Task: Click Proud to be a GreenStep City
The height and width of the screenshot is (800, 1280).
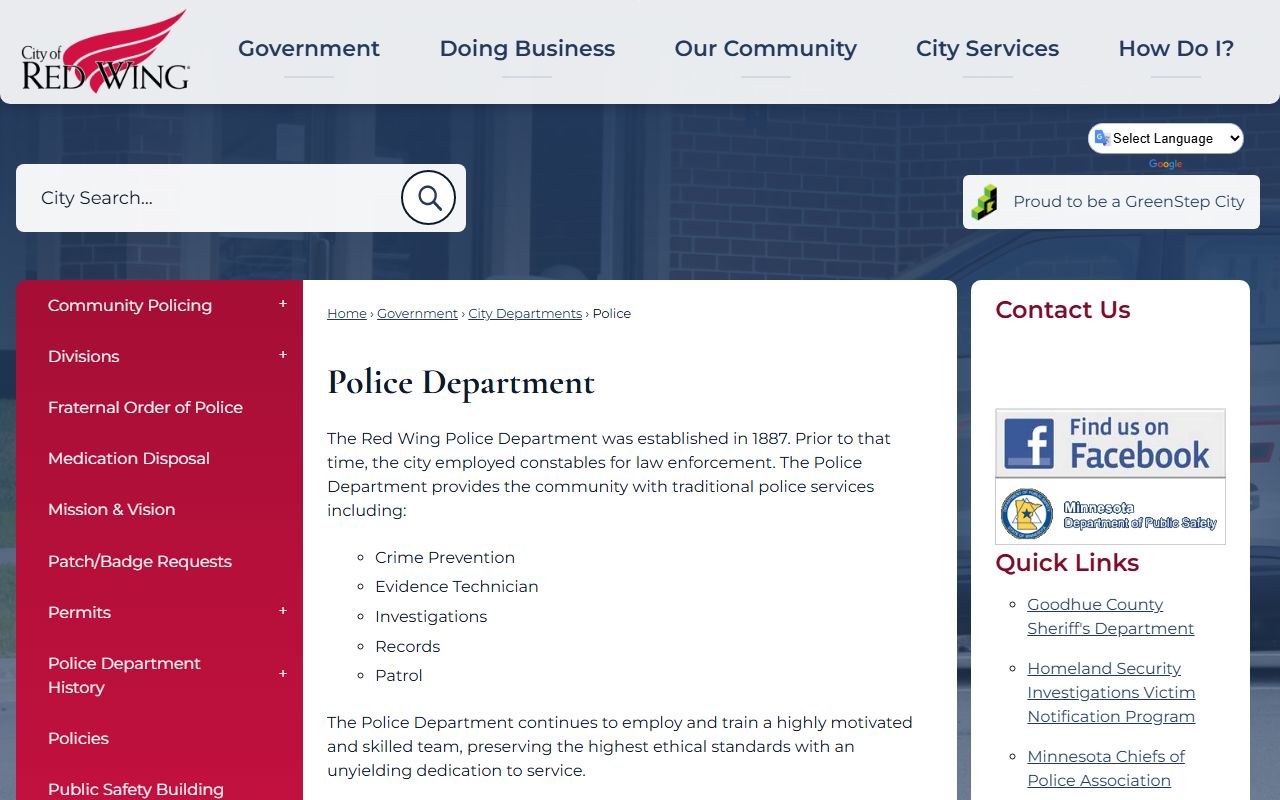Action: (x=1111, y=202)
